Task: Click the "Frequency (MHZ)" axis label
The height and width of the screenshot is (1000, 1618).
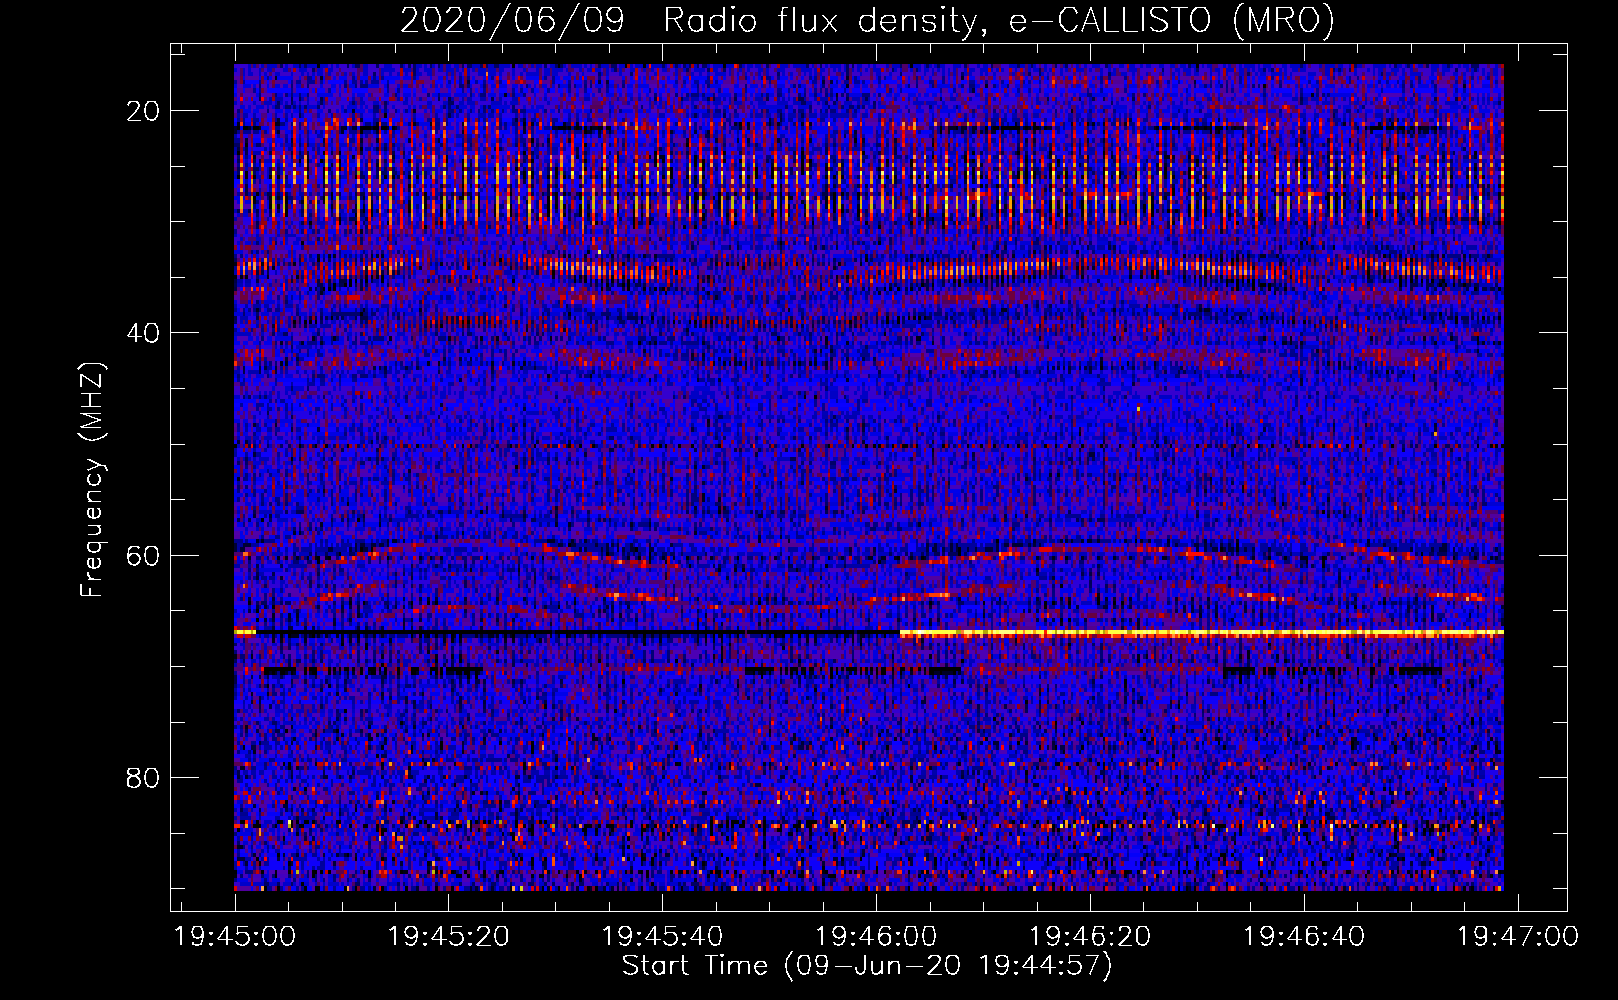Action: tap(92, 480)
